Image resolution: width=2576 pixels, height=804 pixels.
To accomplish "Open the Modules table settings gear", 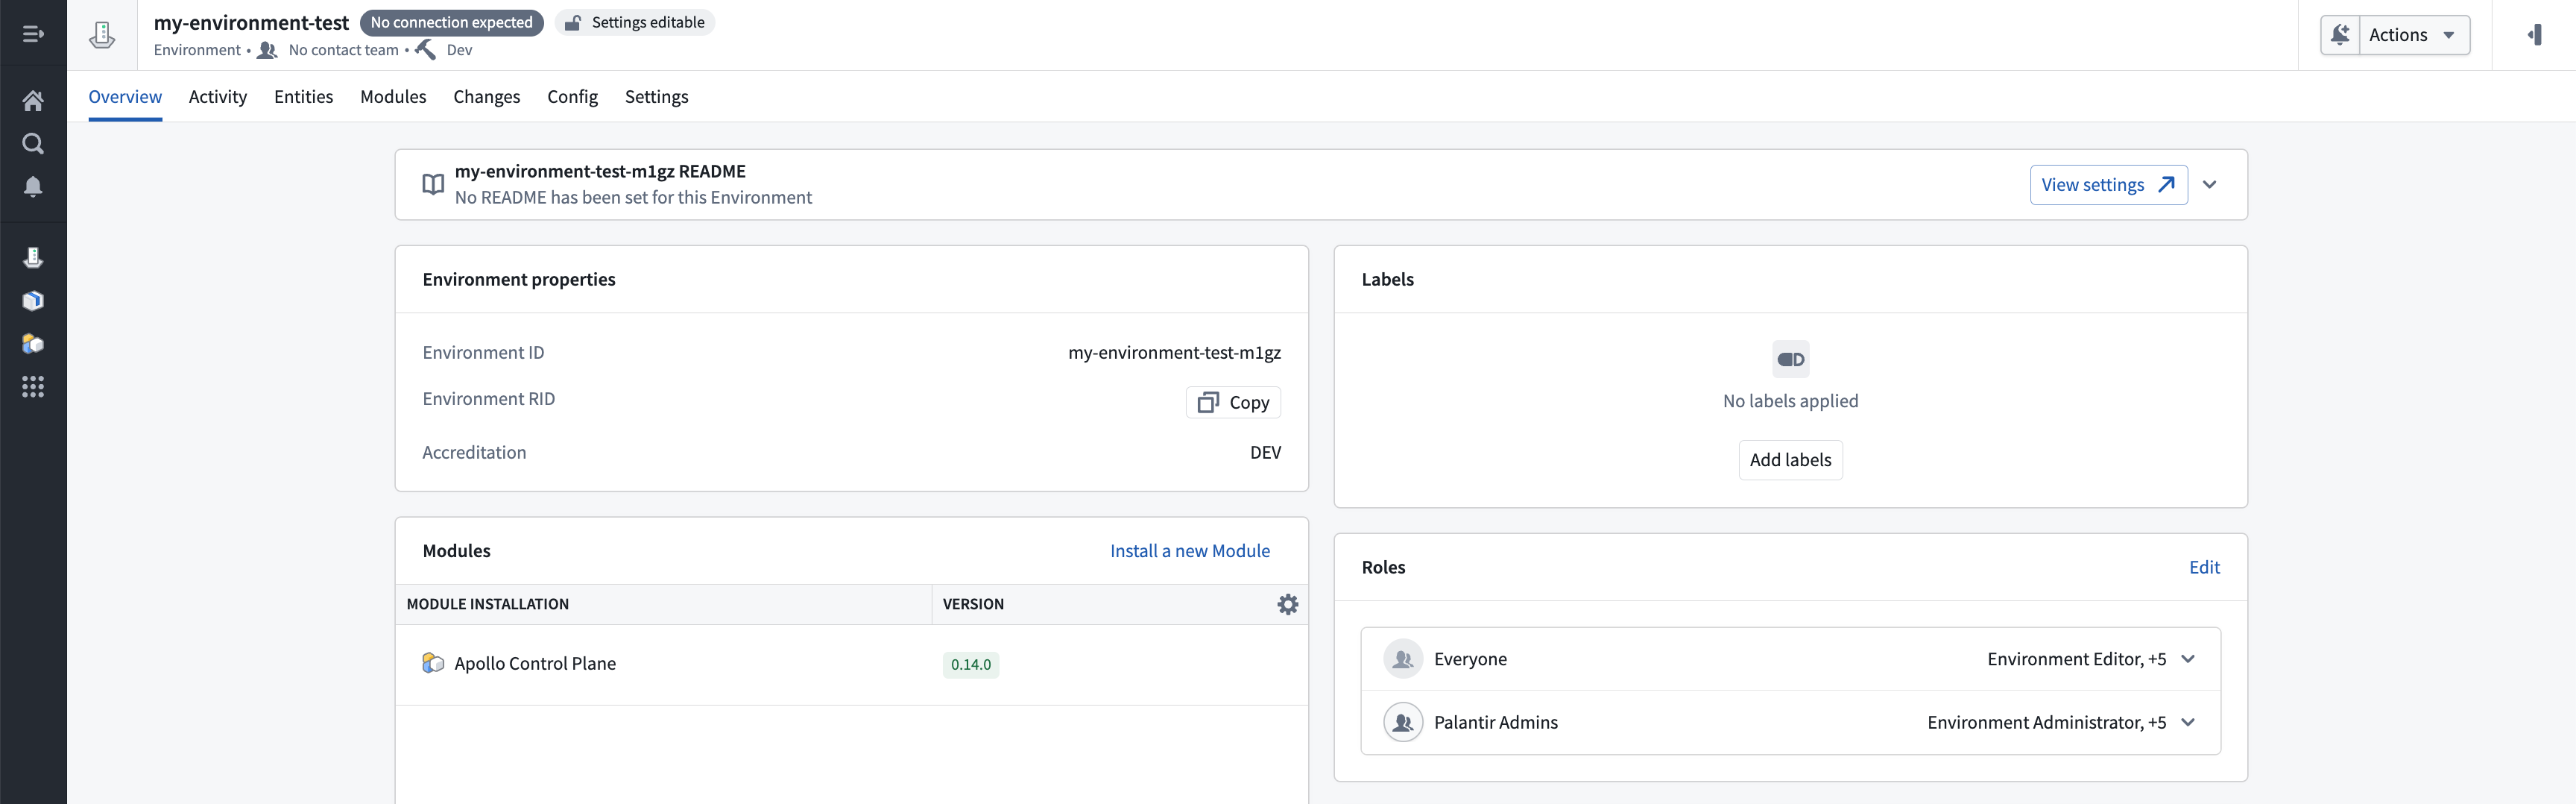I will click(1288, 604).
